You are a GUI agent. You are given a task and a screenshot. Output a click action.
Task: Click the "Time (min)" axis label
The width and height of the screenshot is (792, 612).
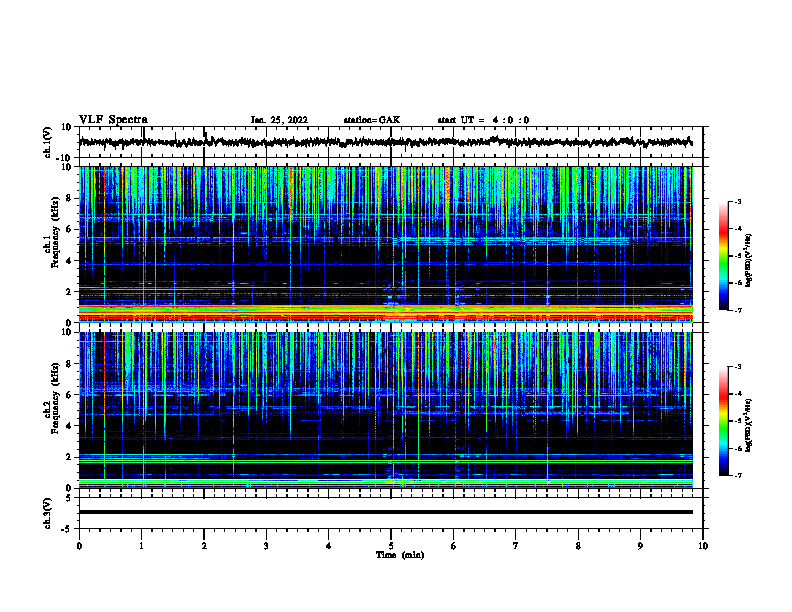[x=400, y=555]
